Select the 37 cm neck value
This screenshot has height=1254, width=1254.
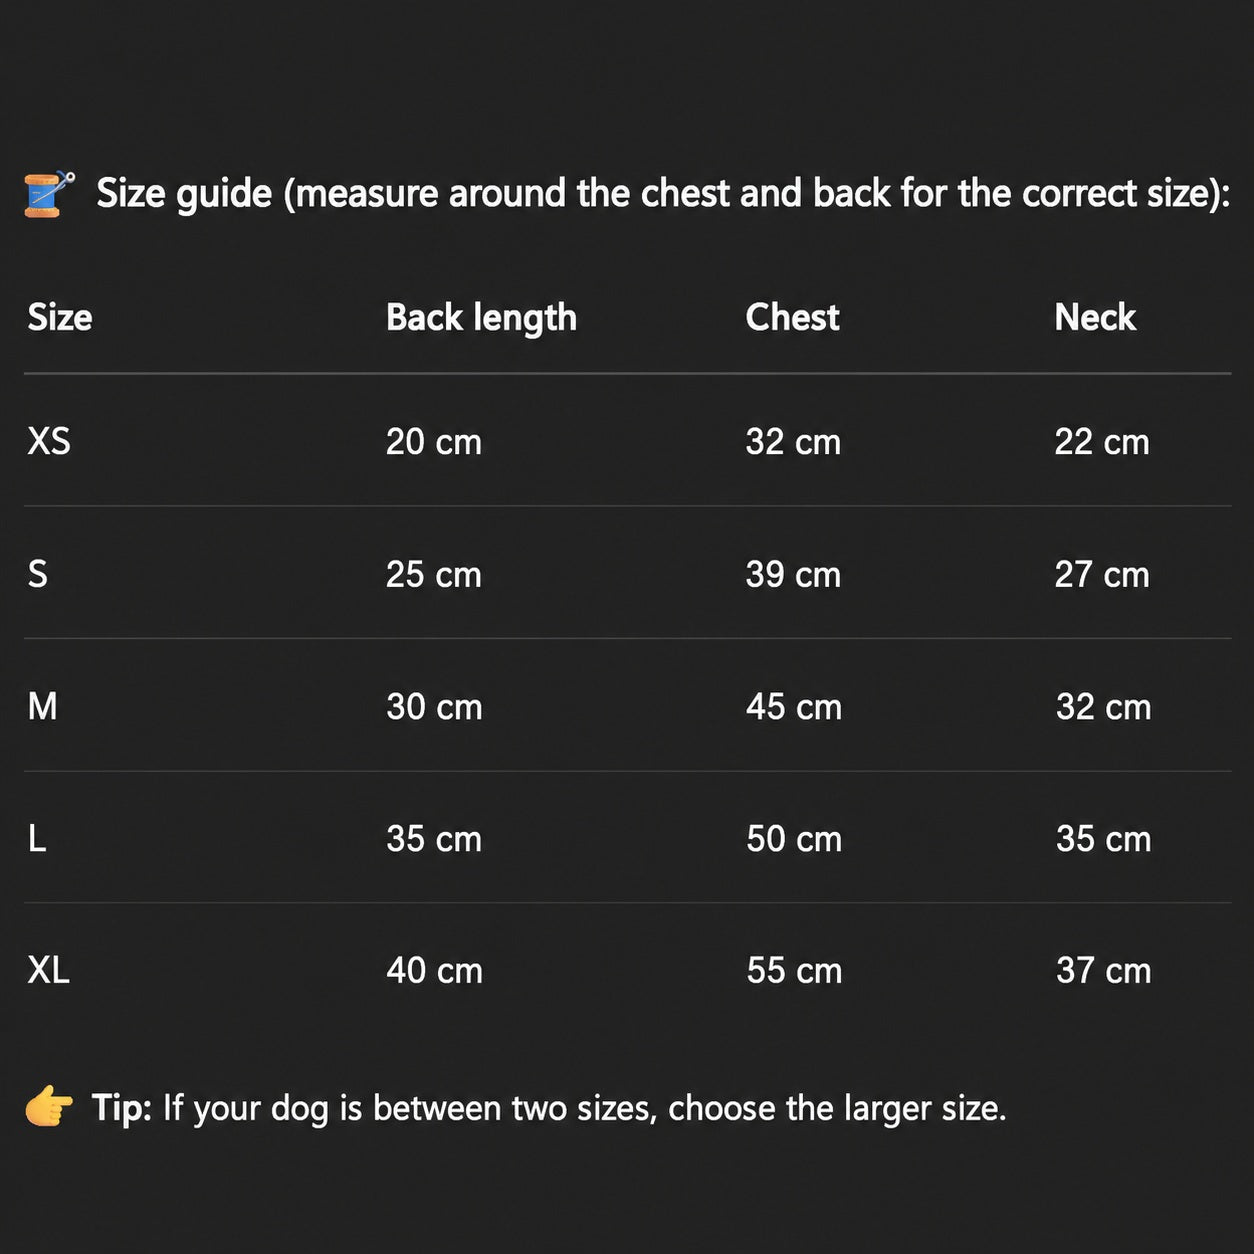1104,970
